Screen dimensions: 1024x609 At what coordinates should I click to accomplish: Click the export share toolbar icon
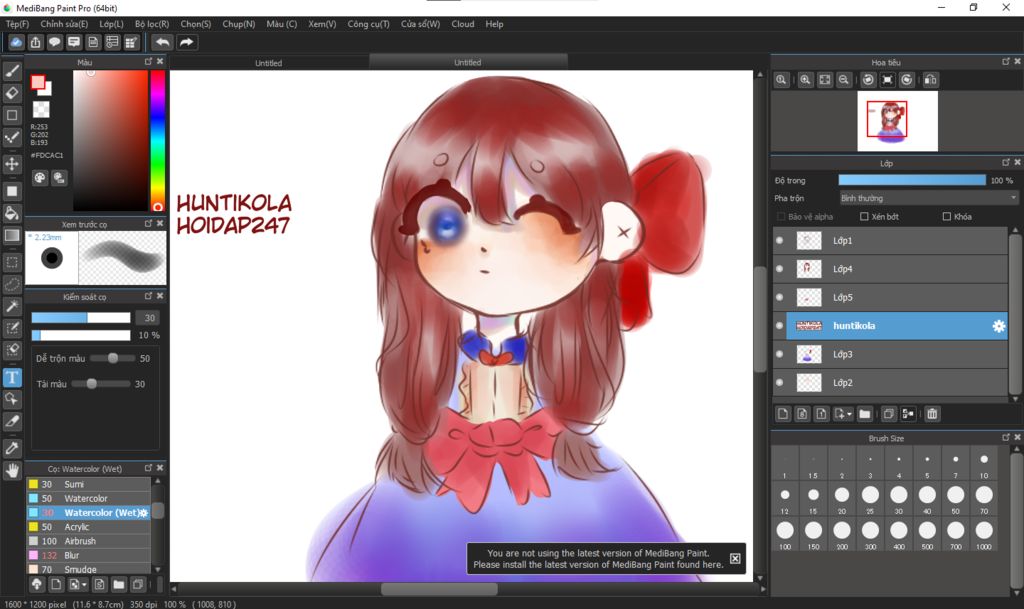pyautogui.click(x=35, y=42)
